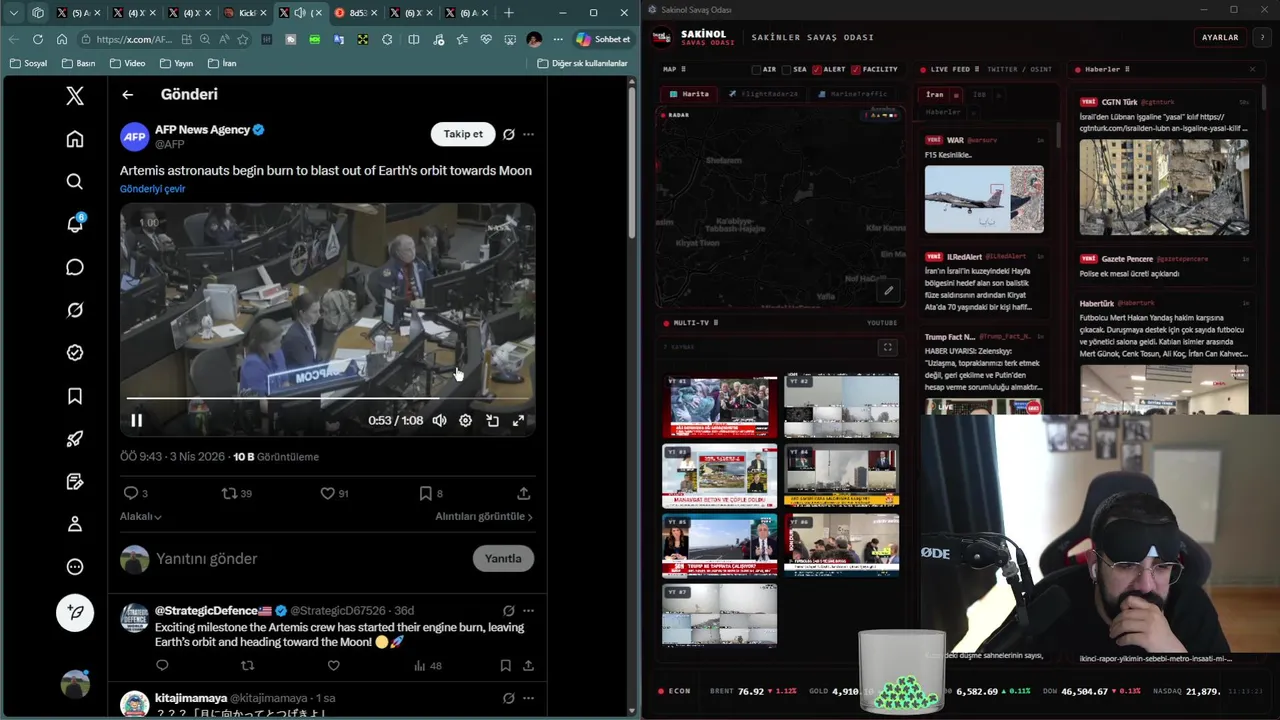Open the İran bookmarks folder
This screenshot has height=720, width=1280.
(x=222, y=63)
